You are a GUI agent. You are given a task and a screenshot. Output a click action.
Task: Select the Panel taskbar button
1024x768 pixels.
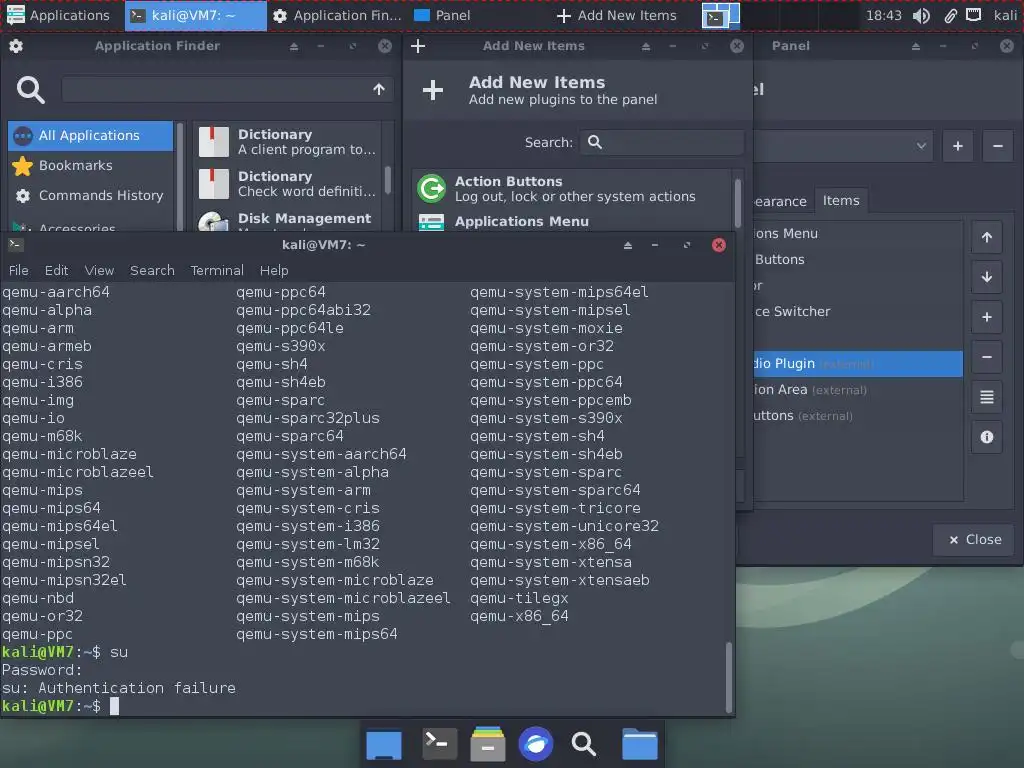[442, 15]
